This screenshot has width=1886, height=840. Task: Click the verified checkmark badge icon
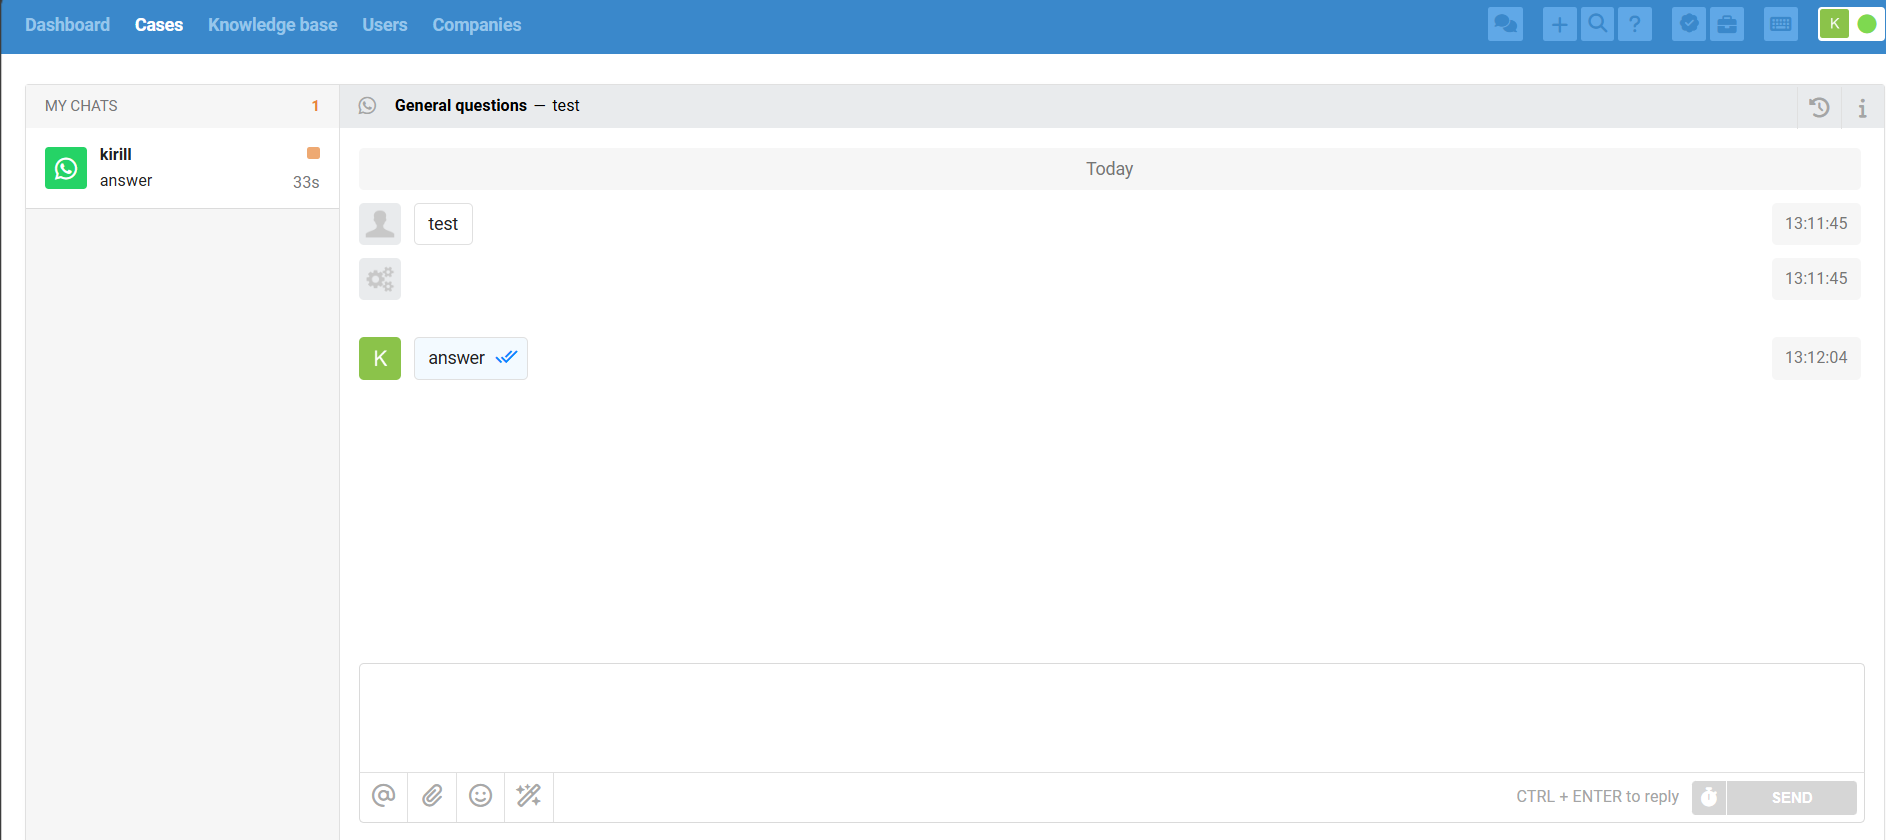[x=1689, y=24]
